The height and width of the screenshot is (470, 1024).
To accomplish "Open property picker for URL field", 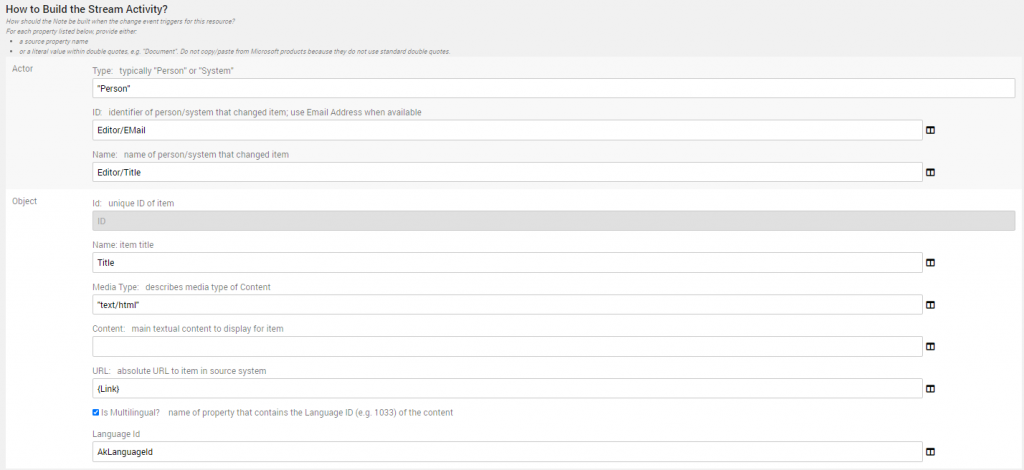I will point(930,389).
